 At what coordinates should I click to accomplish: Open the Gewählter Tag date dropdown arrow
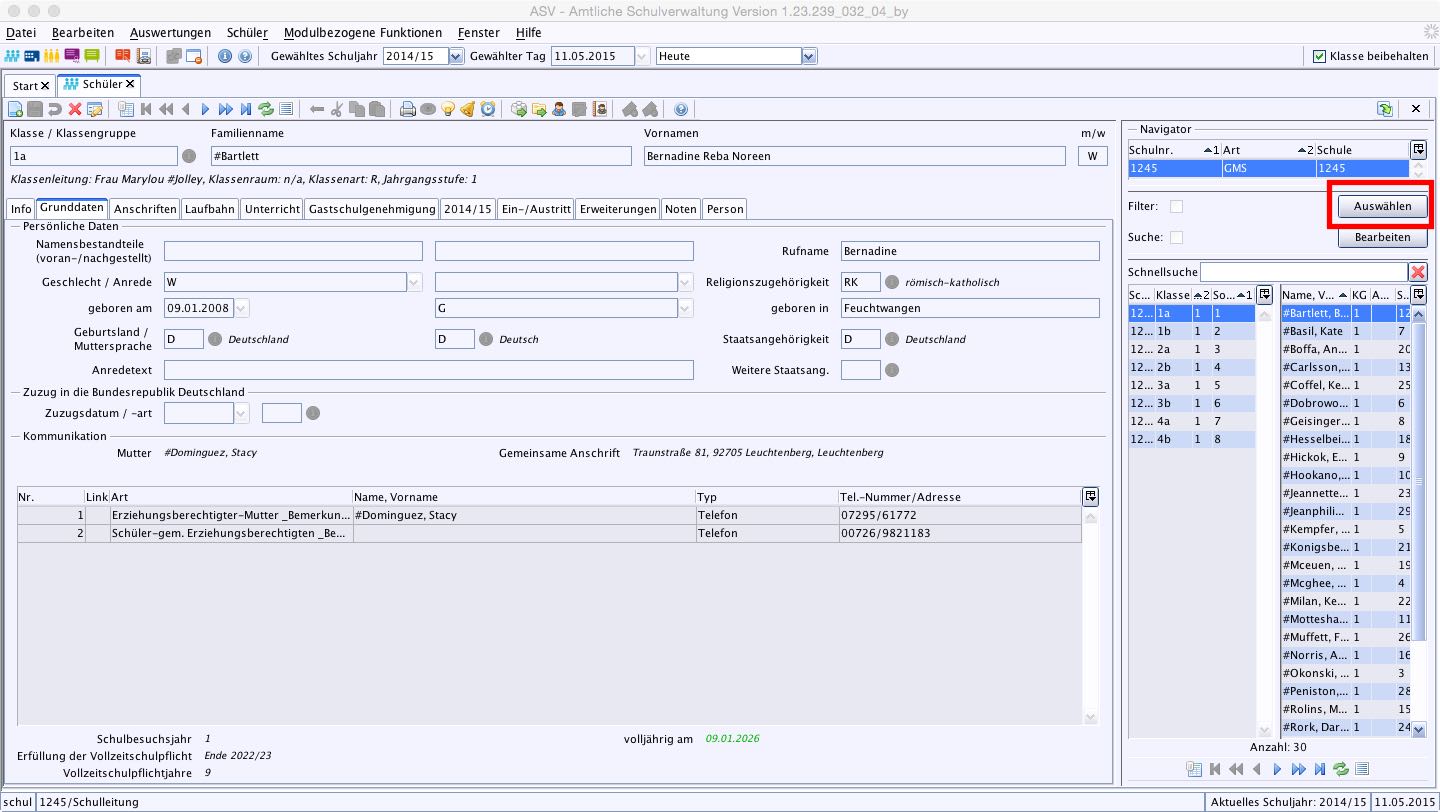pyautogui.click(x=642, y=56)
